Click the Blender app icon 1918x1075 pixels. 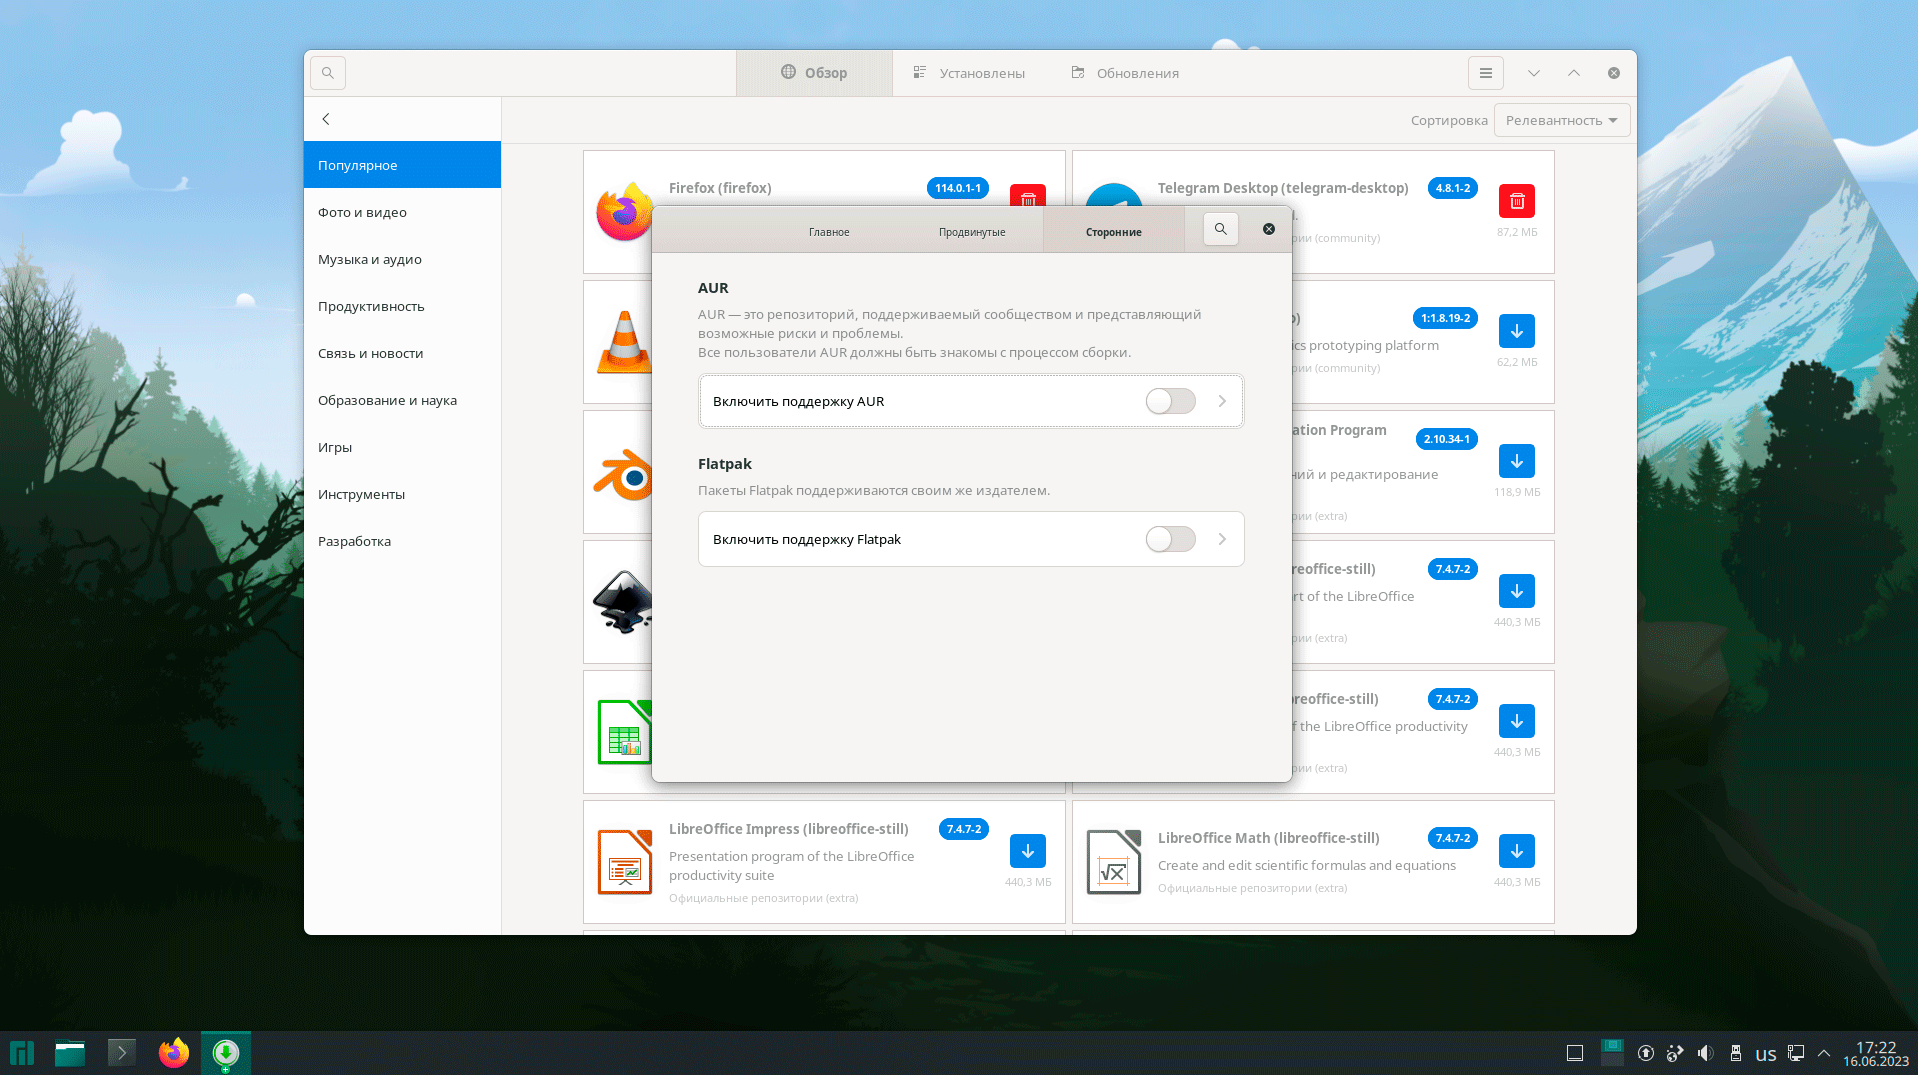point(622,473)
